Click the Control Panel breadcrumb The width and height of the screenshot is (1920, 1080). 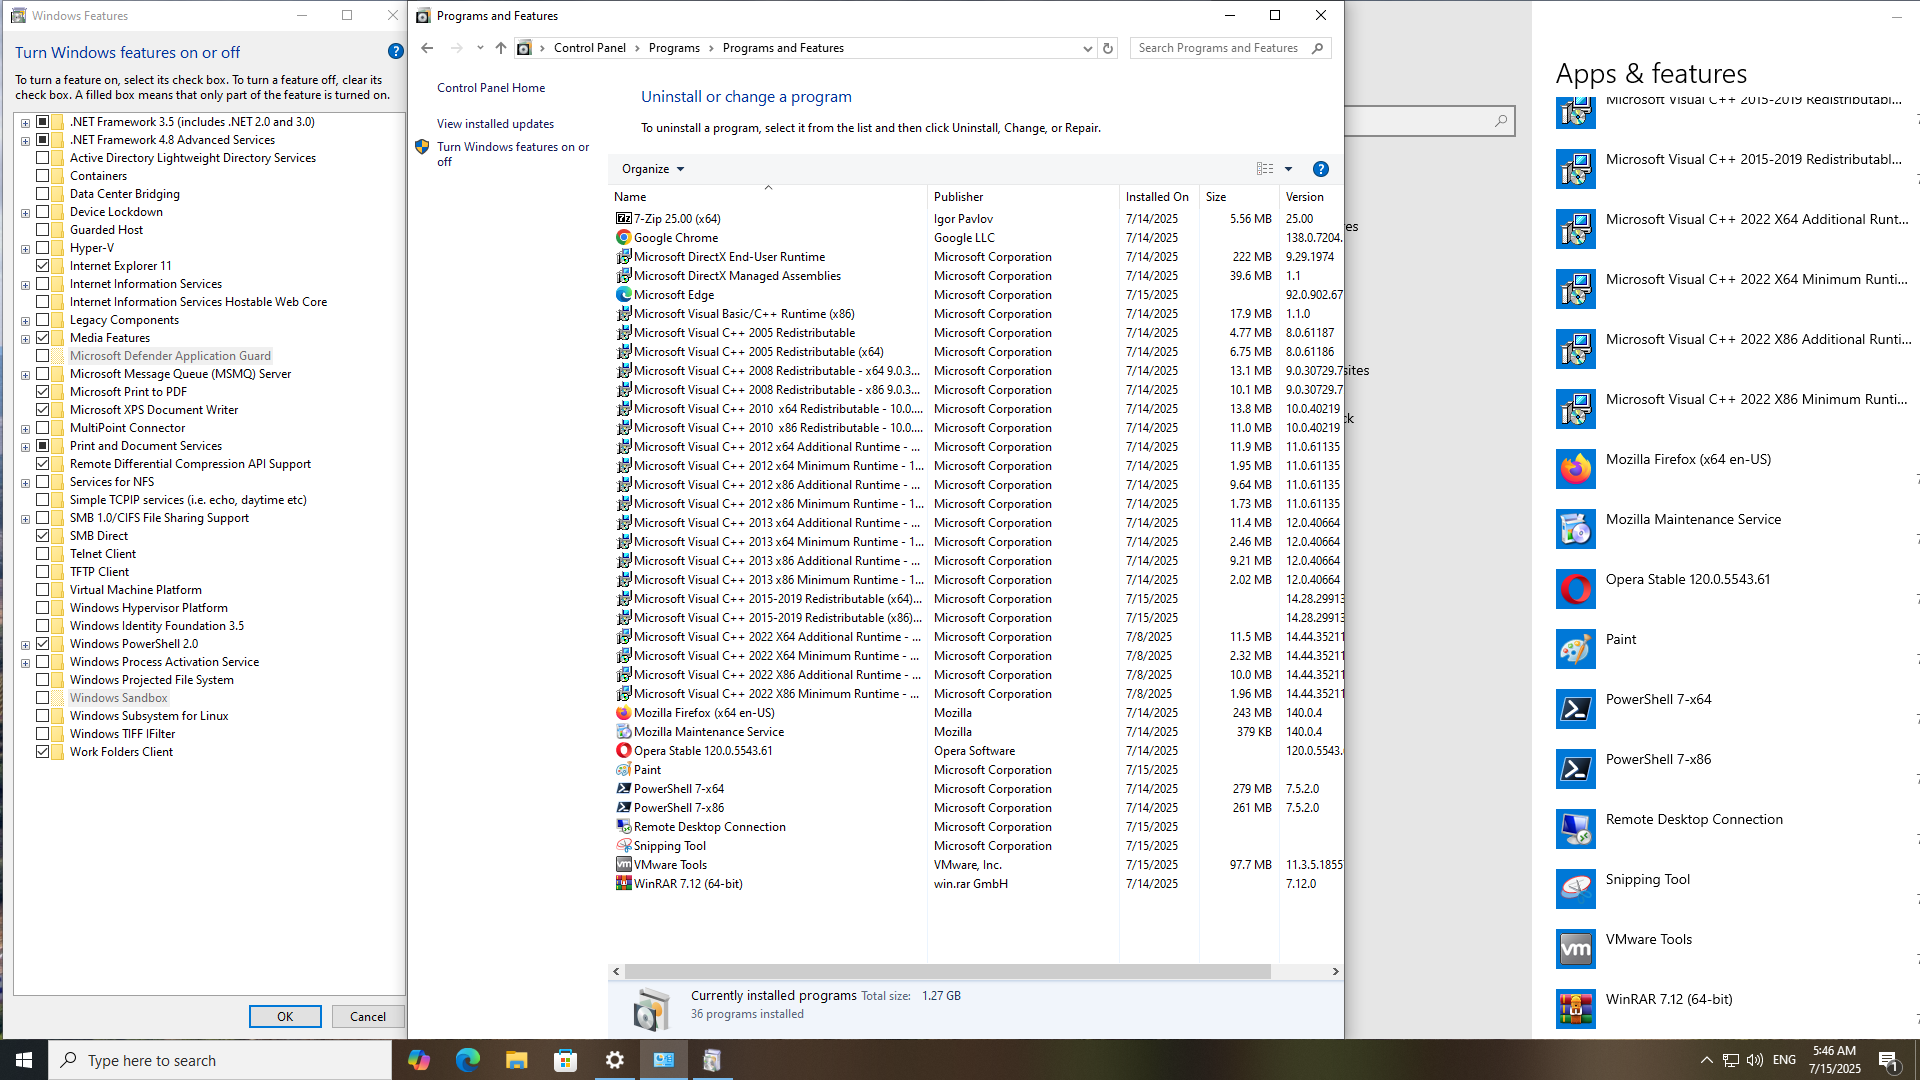590,48
